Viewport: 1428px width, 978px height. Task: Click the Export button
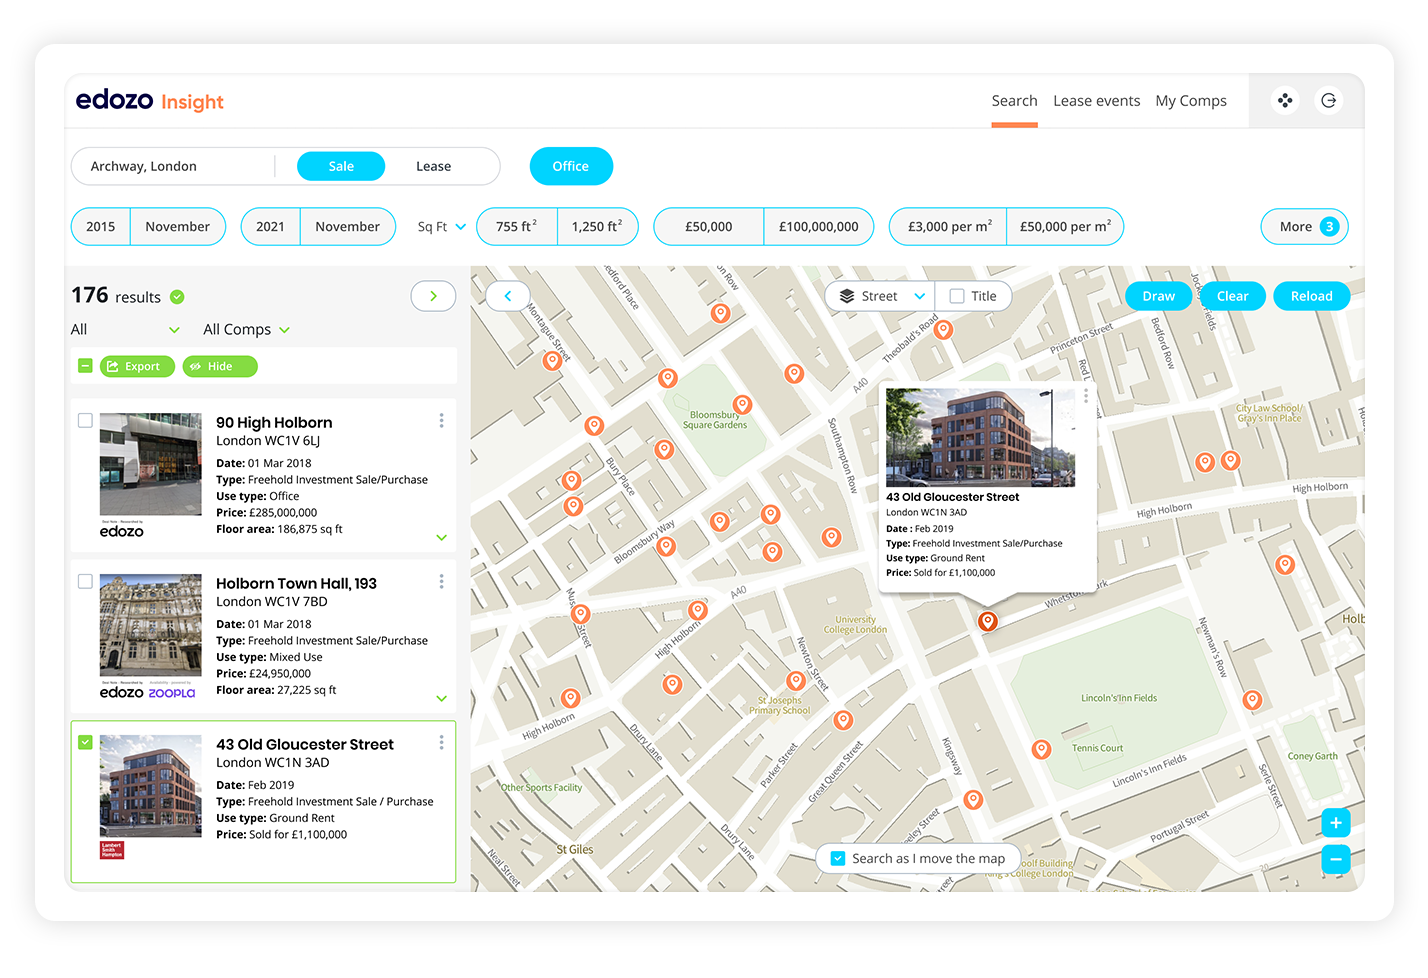click(137, 367)
